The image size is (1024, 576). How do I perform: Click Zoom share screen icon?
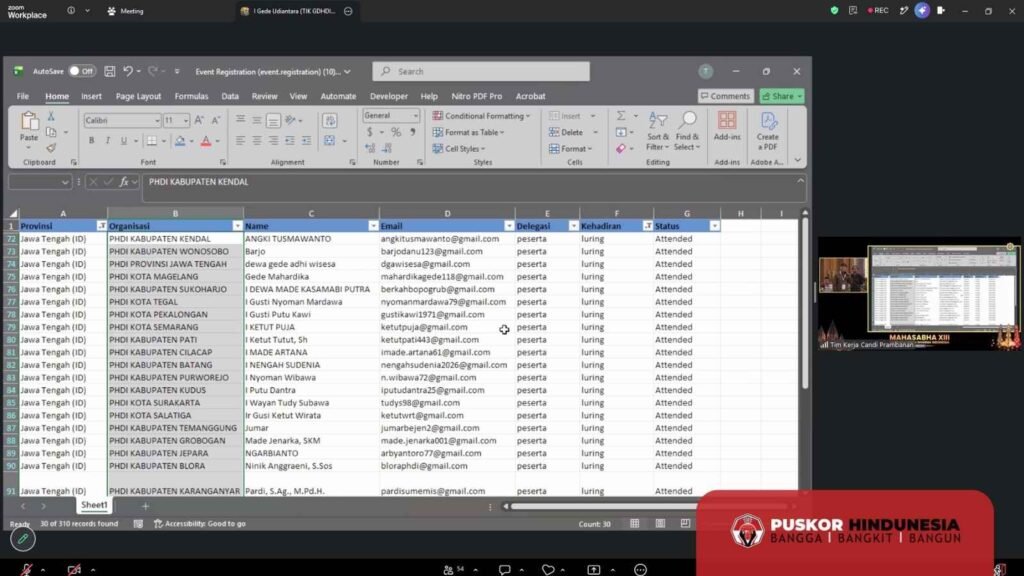pos(594,569)
